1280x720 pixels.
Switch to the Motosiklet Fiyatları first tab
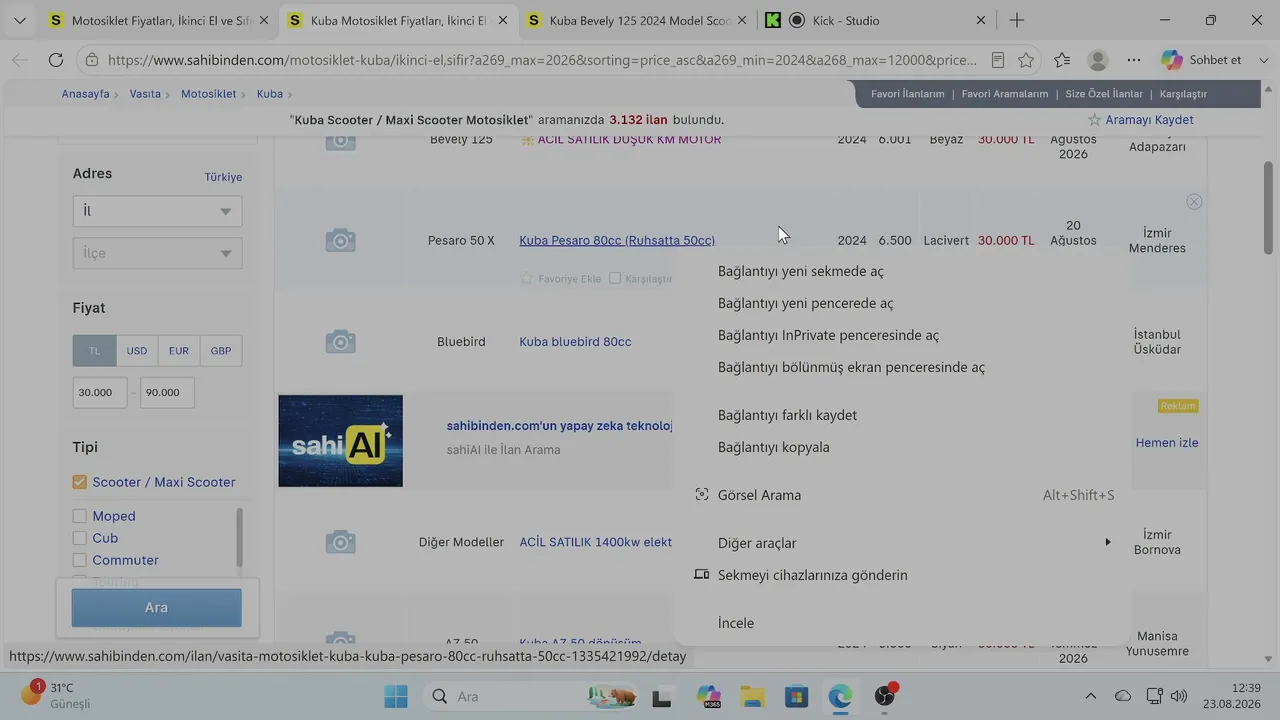point(159,20)
